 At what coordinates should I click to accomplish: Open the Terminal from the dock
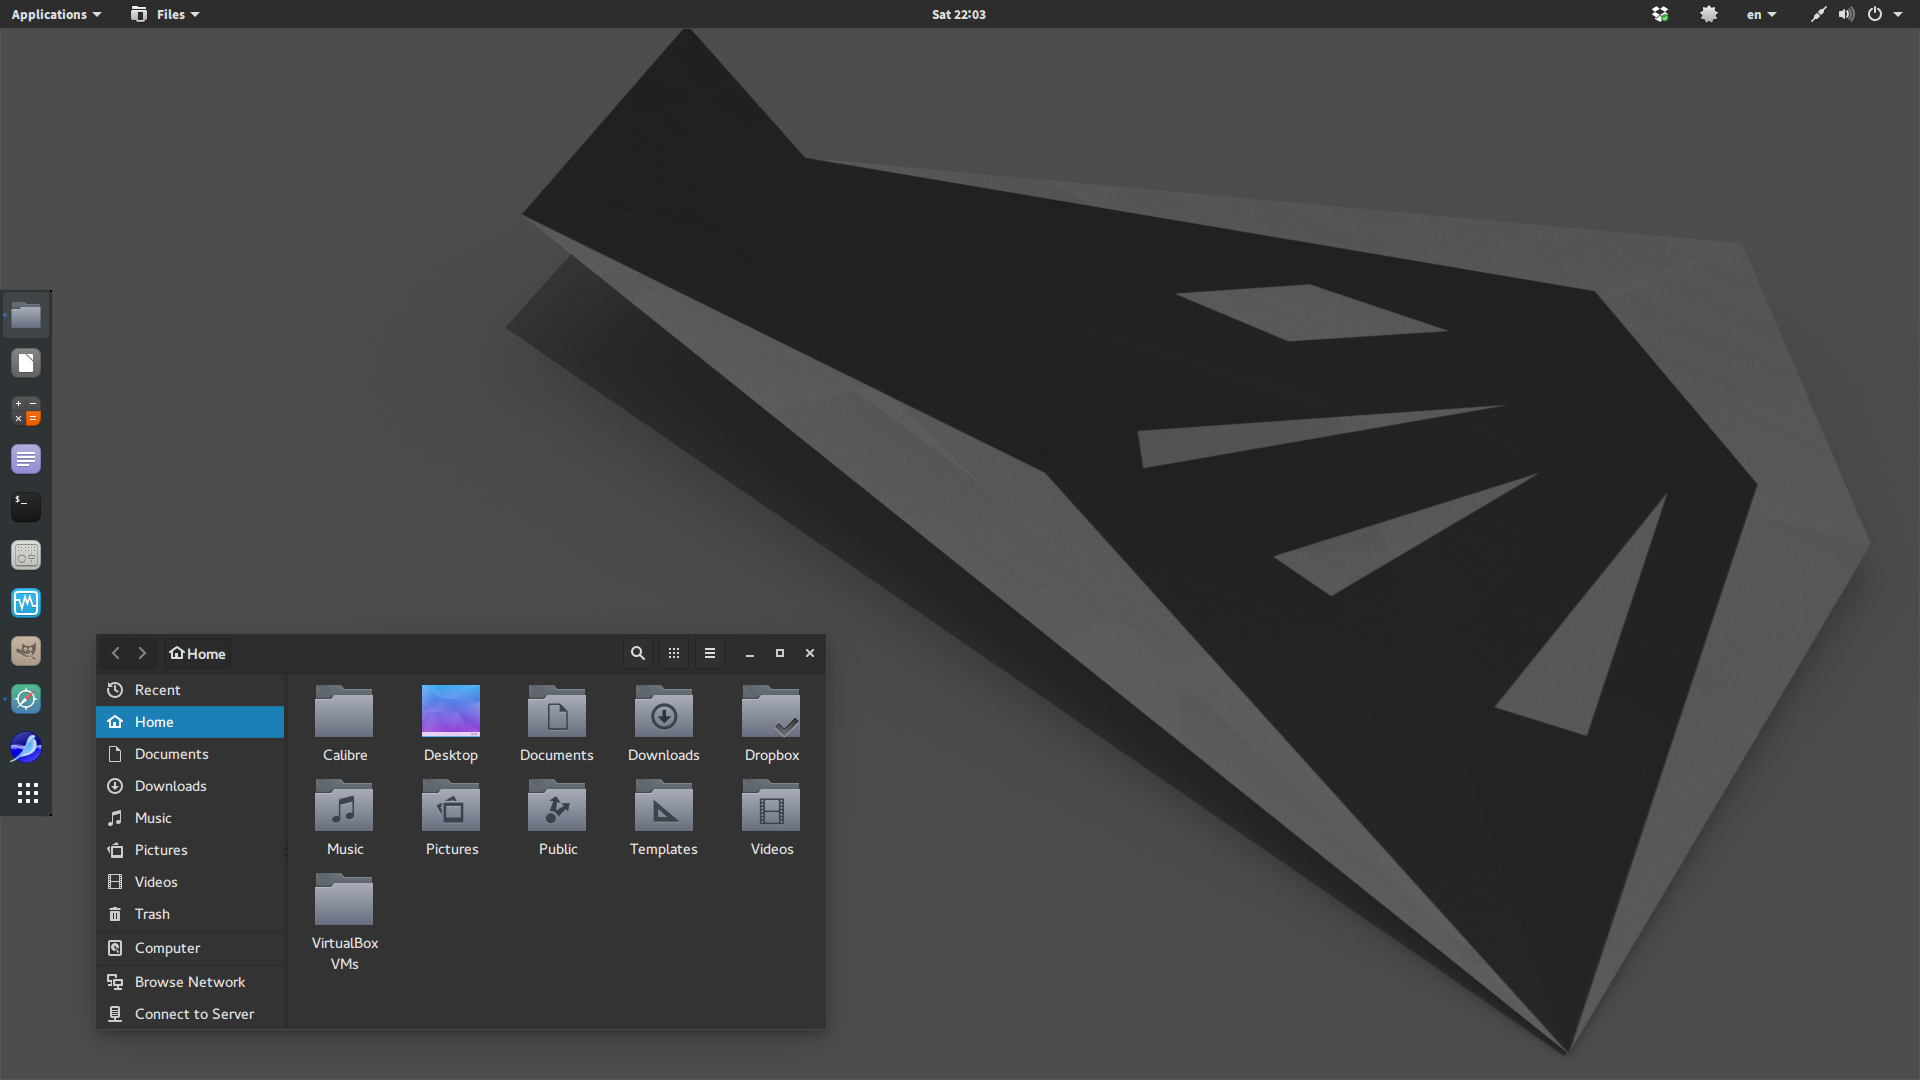tap(26, 507)
